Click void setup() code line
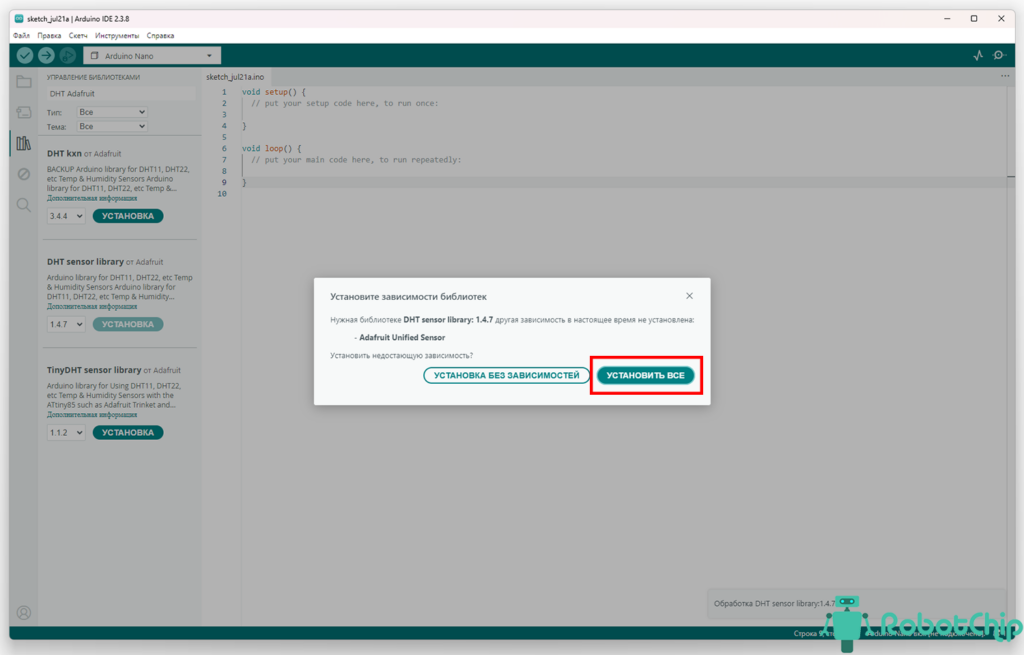The width and height of the screenshot is (1024, 655). tap(274, 92)
